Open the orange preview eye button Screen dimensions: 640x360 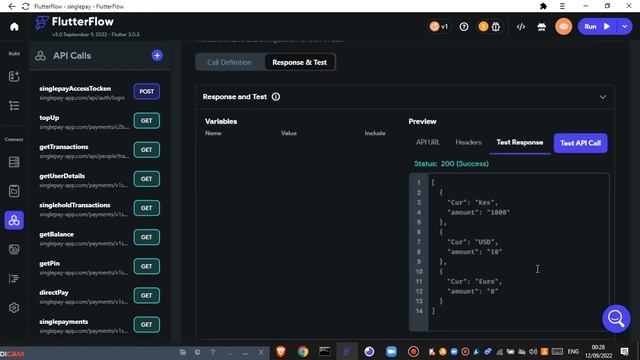tap(564, 27)
